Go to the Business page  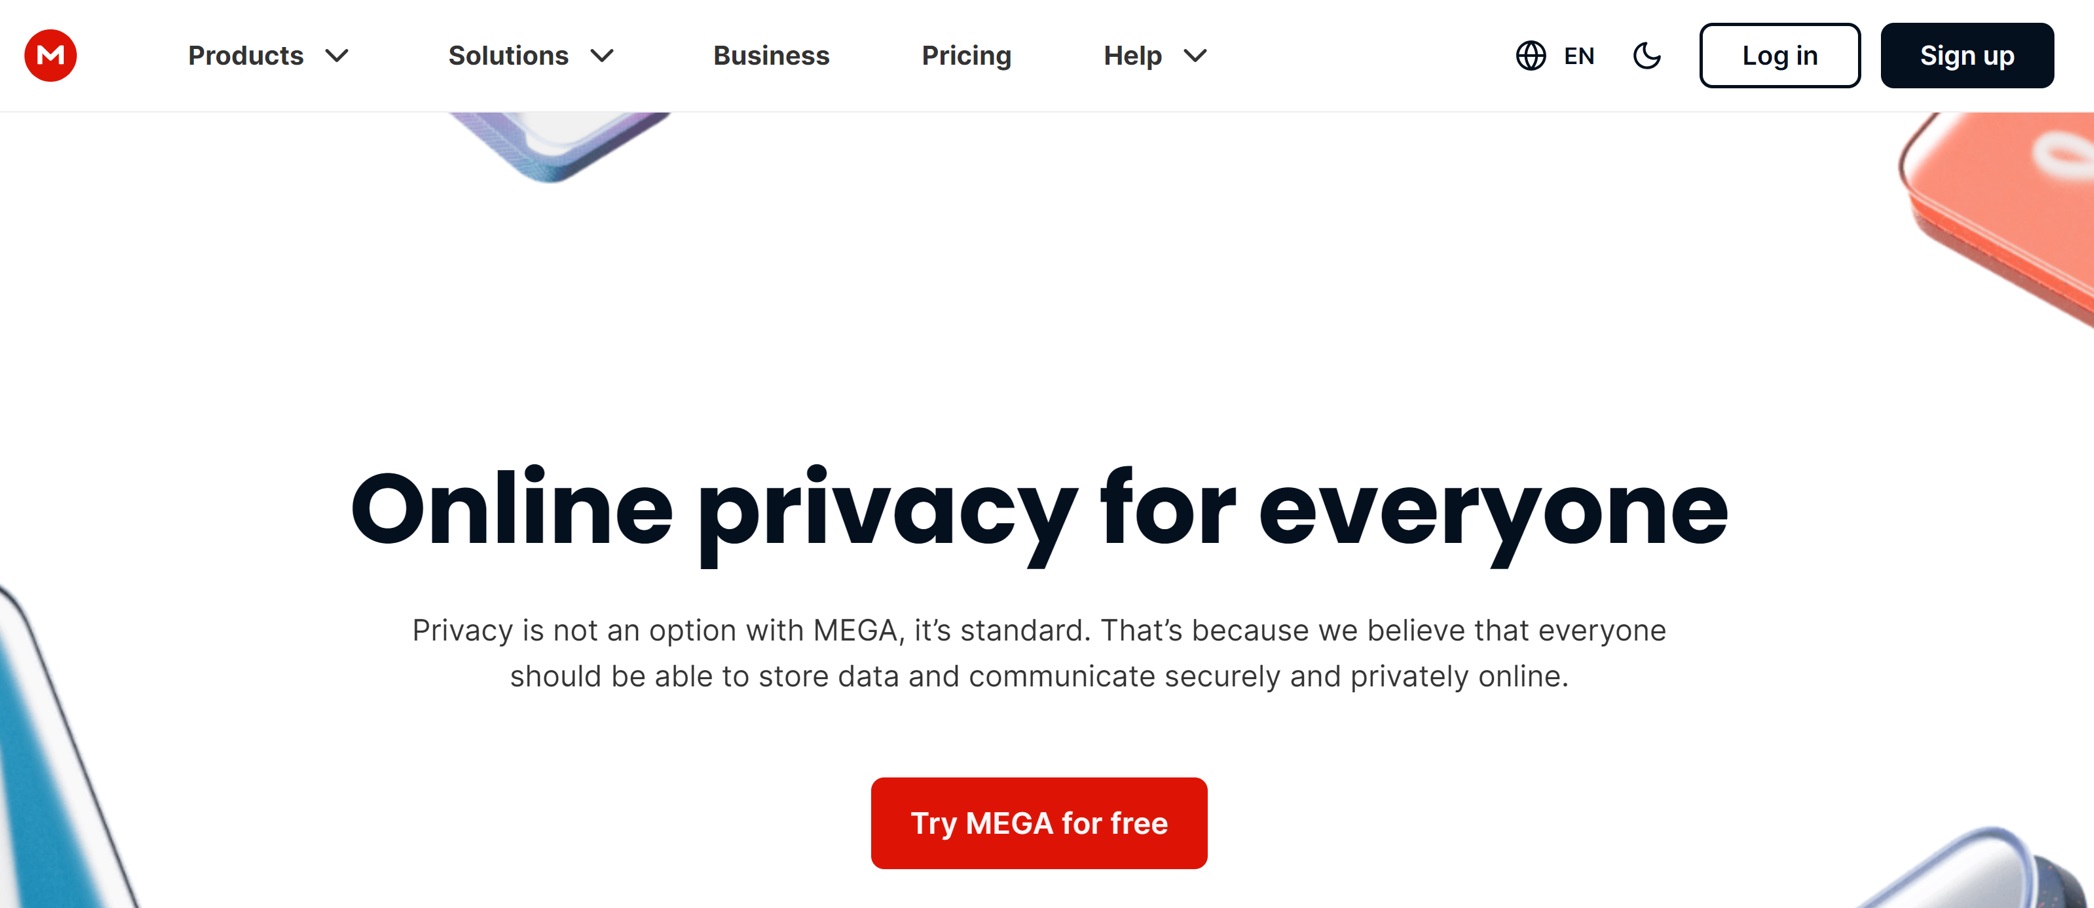click(771, 56)
